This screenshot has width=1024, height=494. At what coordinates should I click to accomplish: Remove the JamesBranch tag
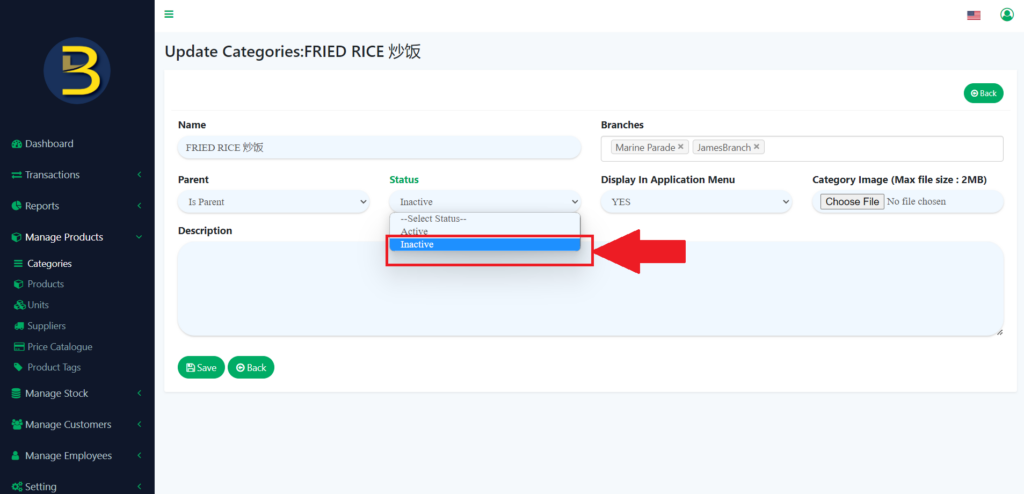pyautogui.click(x=757, y=147)
